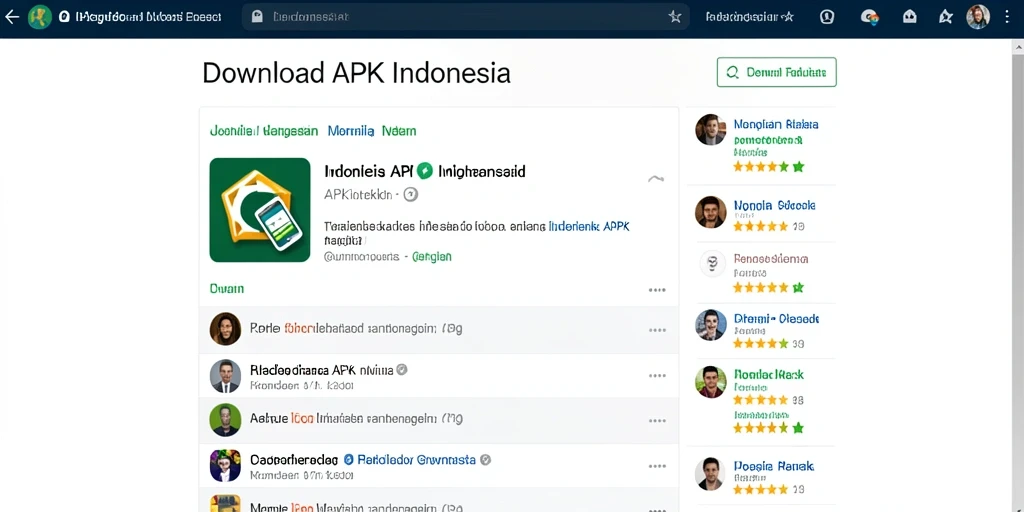The image size is (1024, 512).
Task: Click the grey badge after 'APK nlviua'
Action: [x=402, y=370]
